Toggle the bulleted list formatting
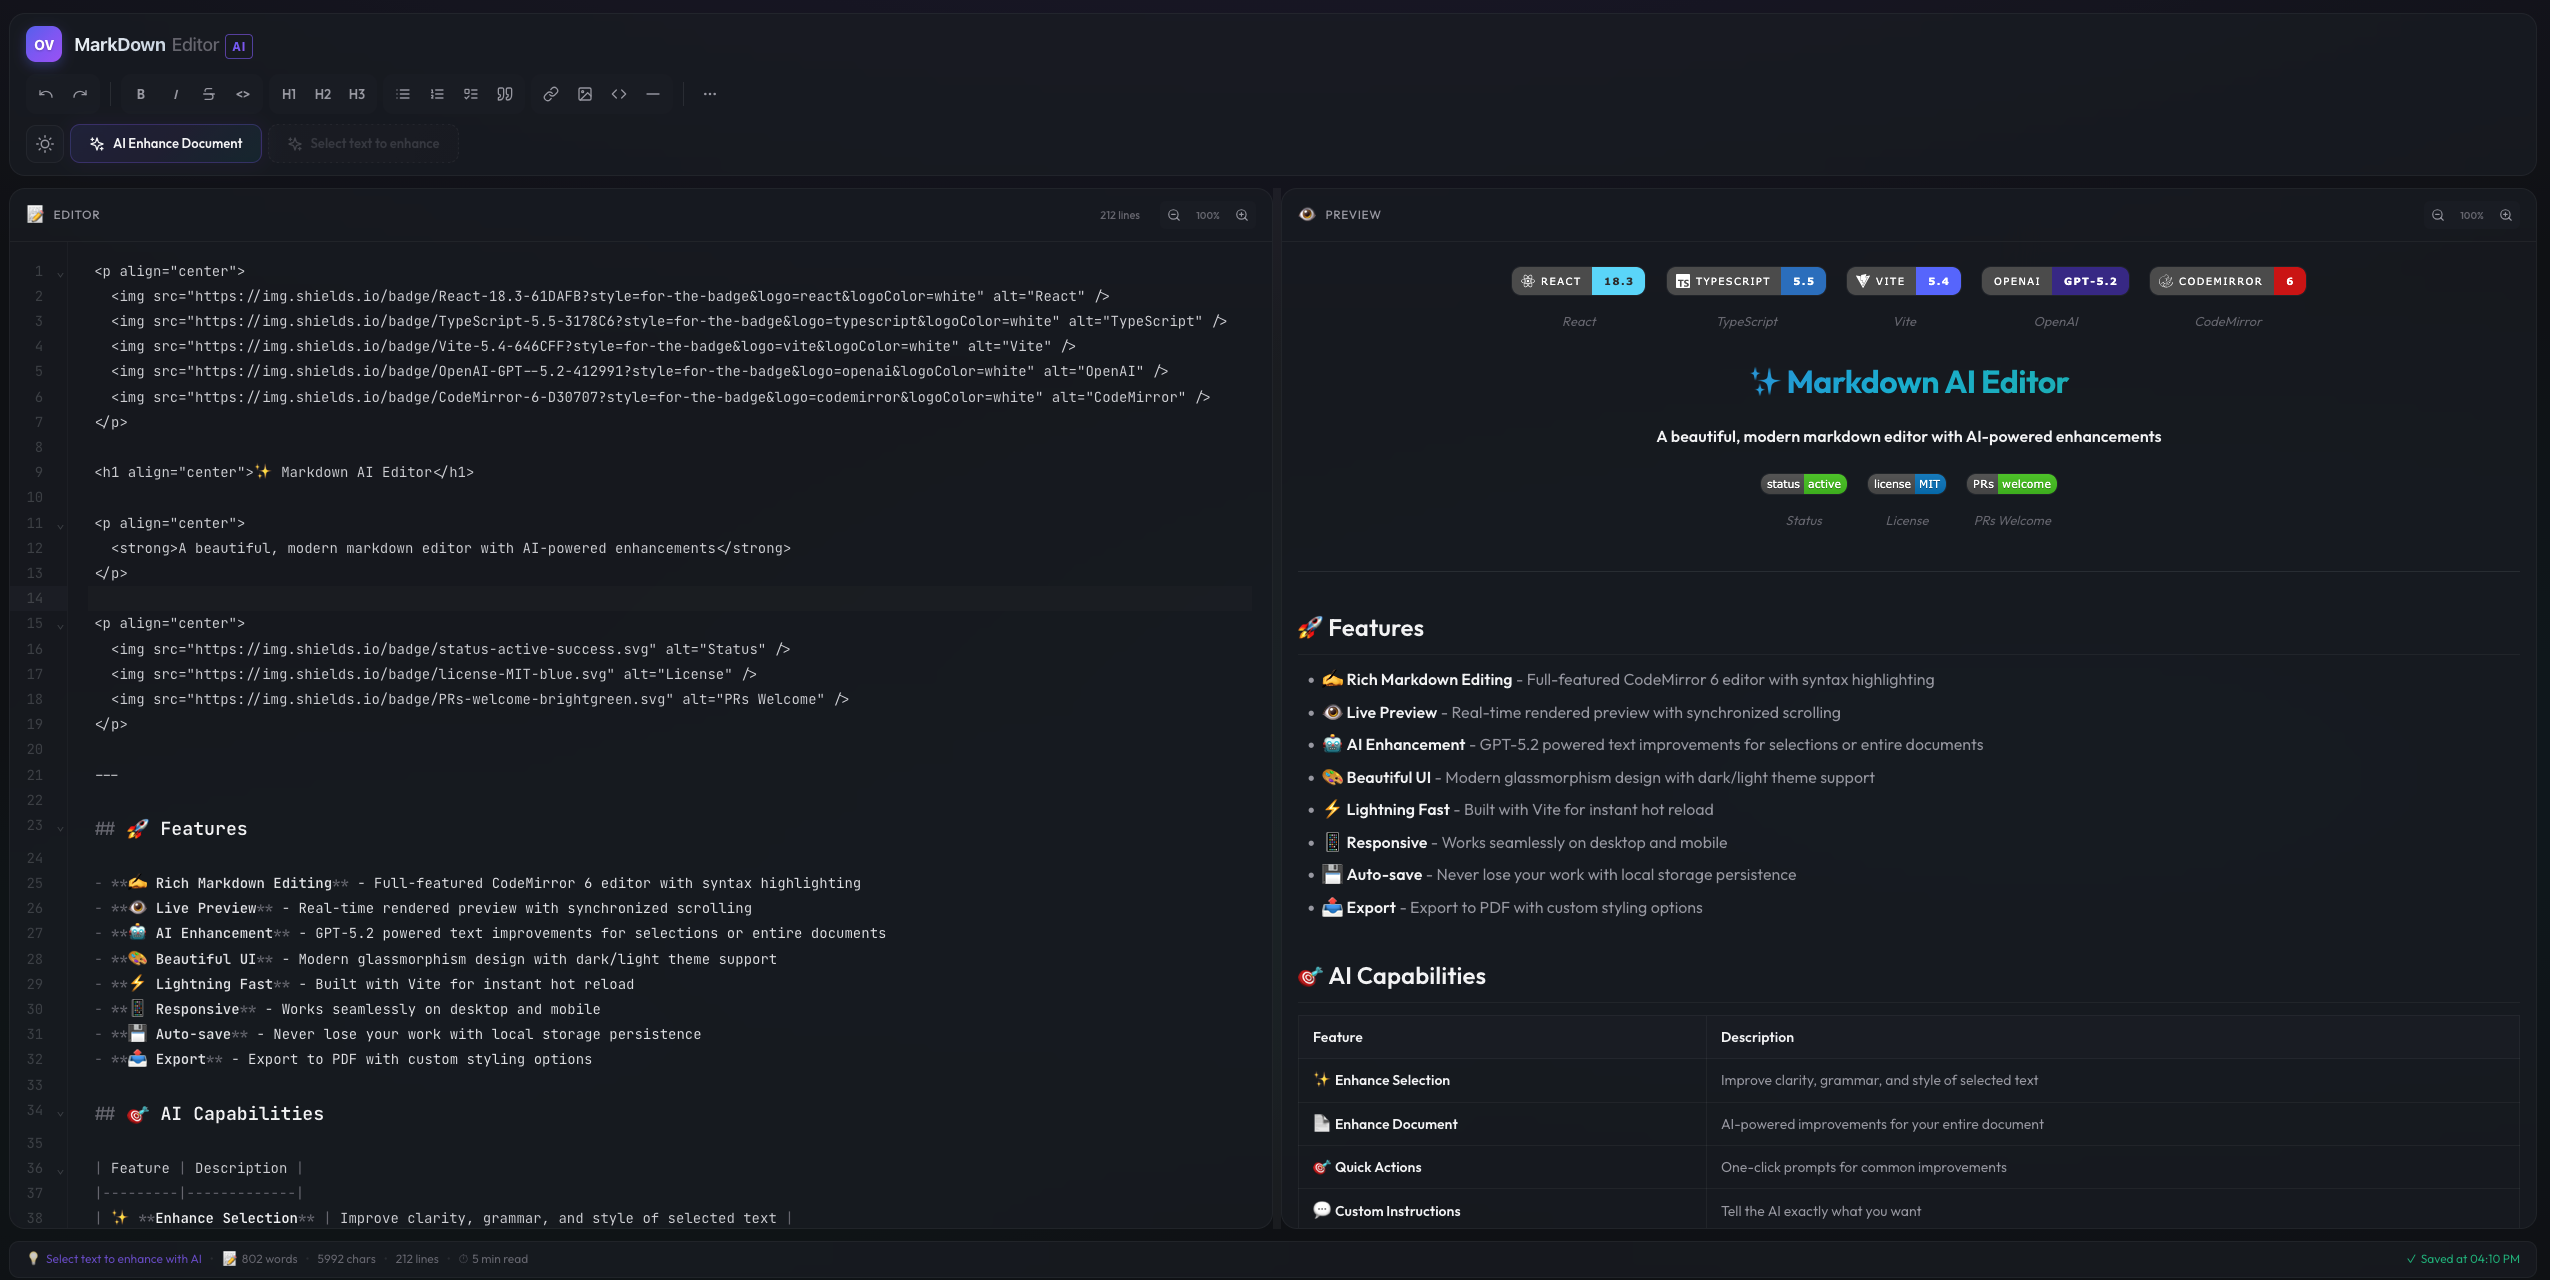 [x=402, y=94]
